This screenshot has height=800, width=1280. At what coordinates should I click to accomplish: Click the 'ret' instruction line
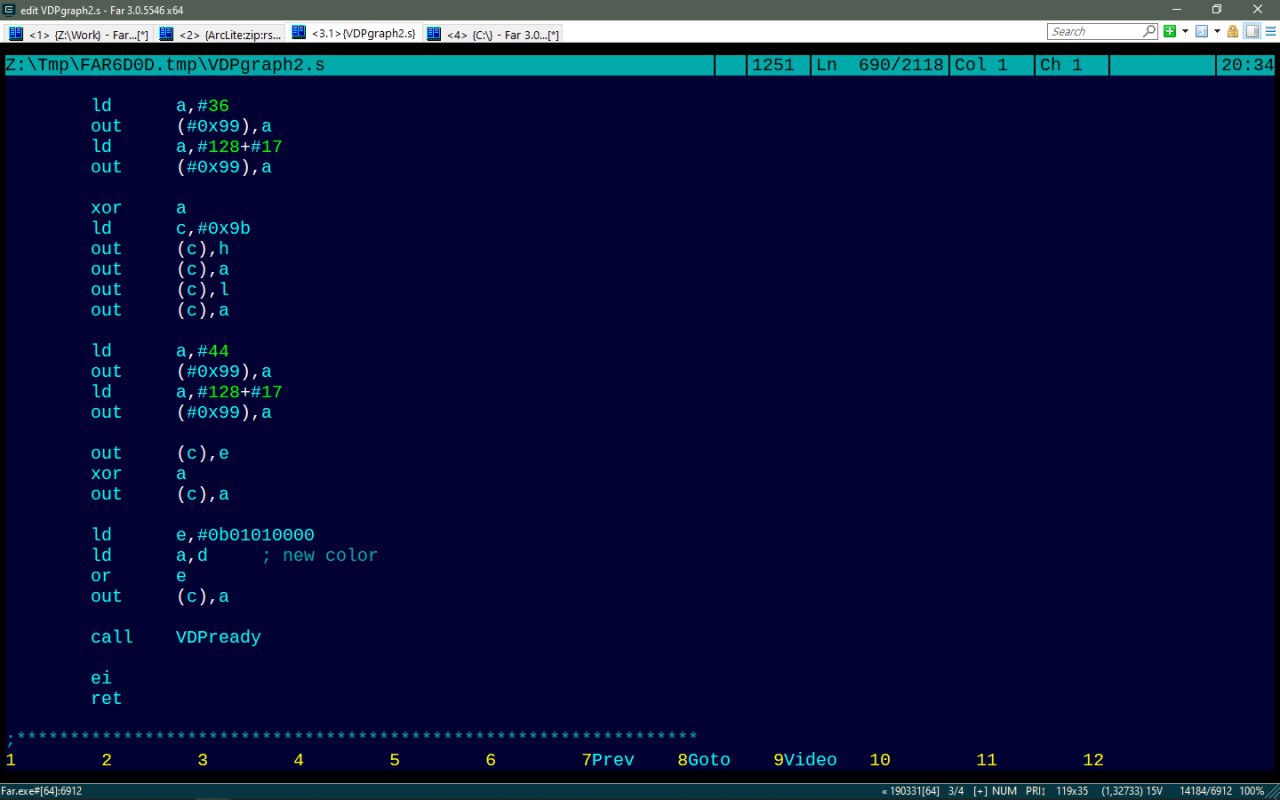(106, 698)
